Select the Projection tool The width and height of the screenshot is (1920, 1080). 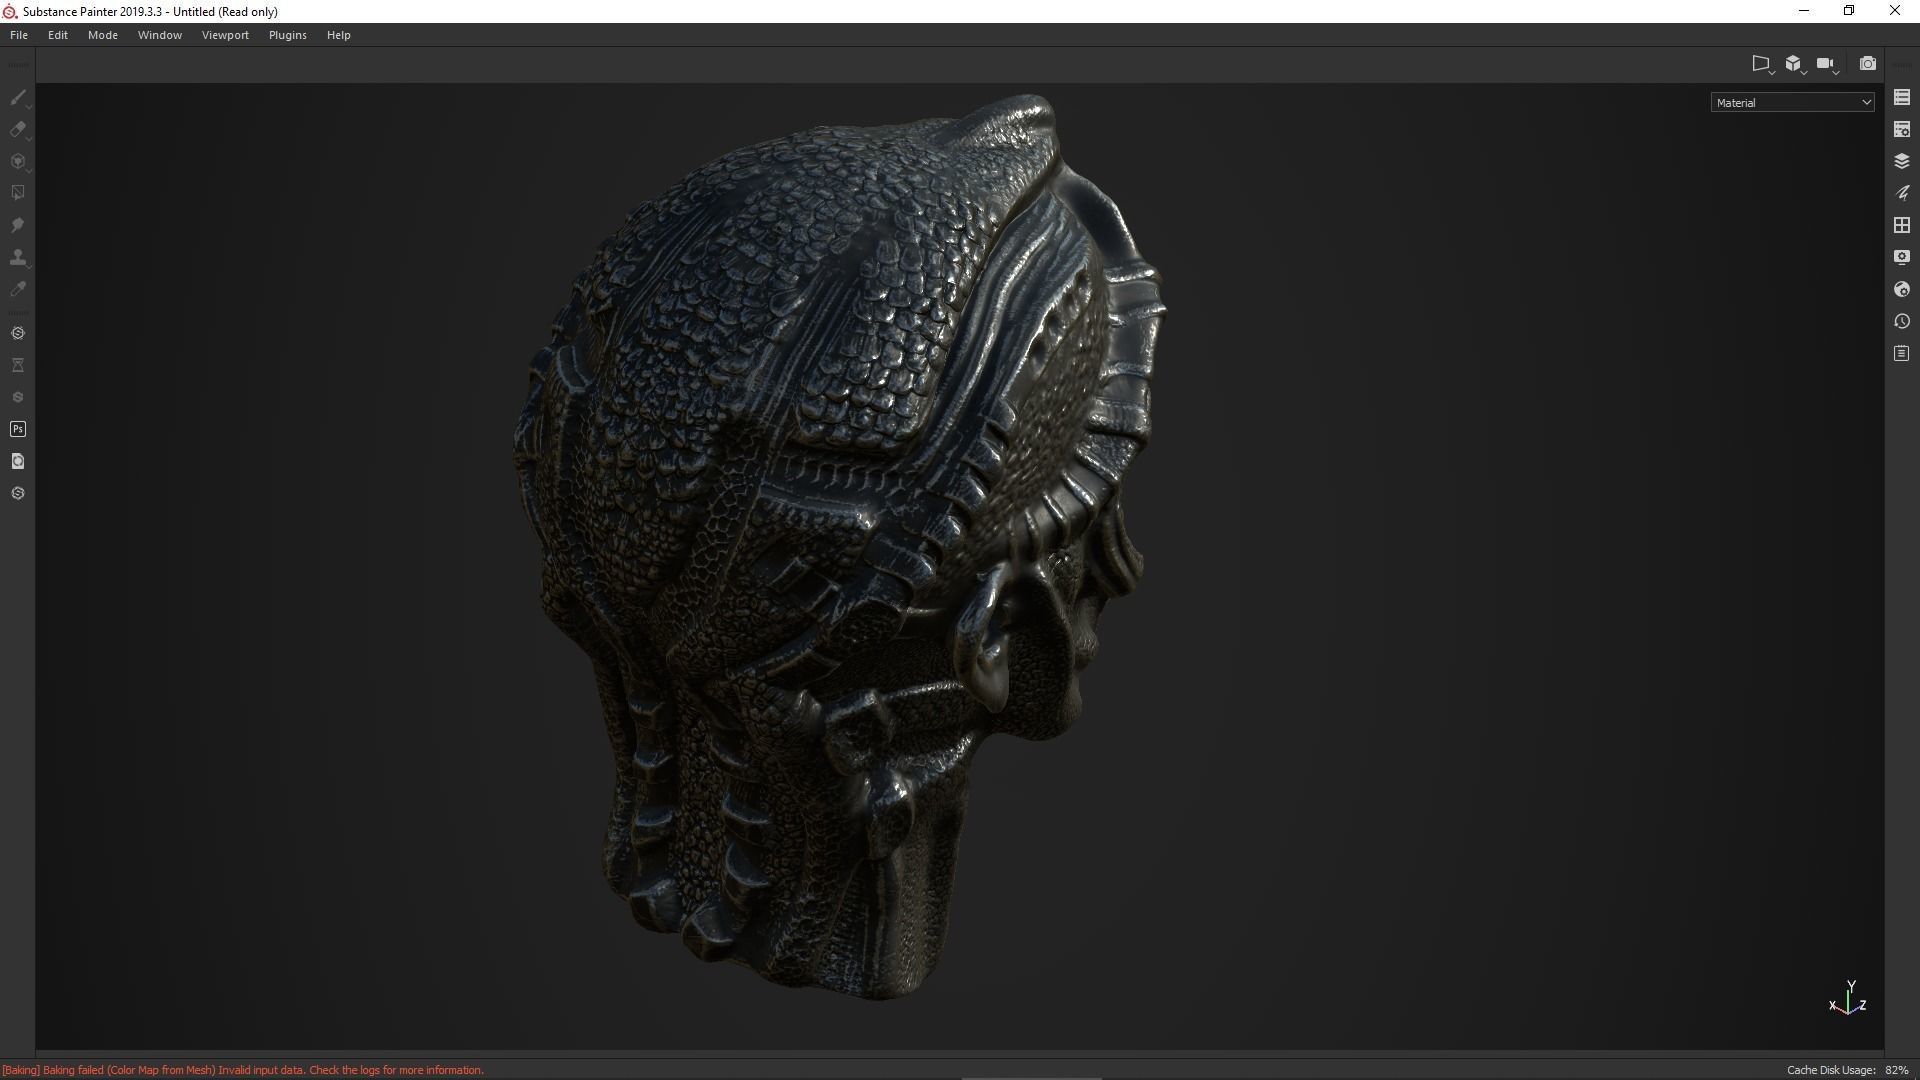pos(18,162)
